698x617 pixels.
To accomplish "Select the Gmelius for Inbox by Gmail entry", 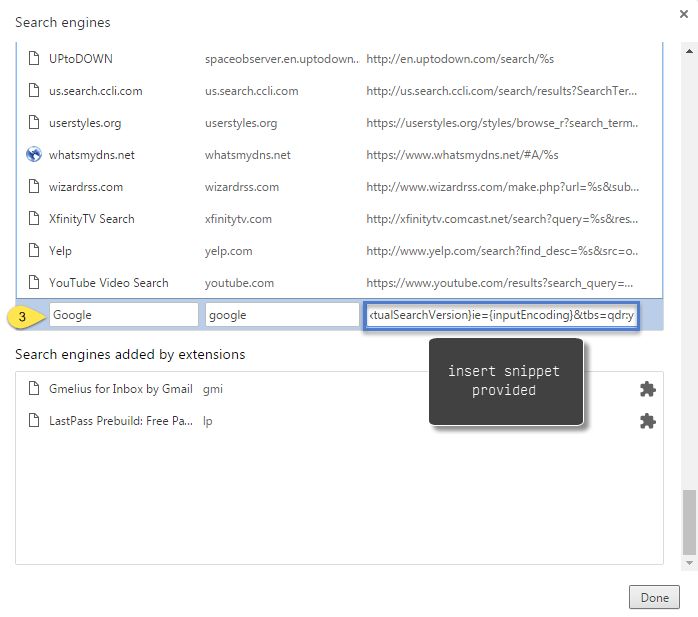I will 121,389.
